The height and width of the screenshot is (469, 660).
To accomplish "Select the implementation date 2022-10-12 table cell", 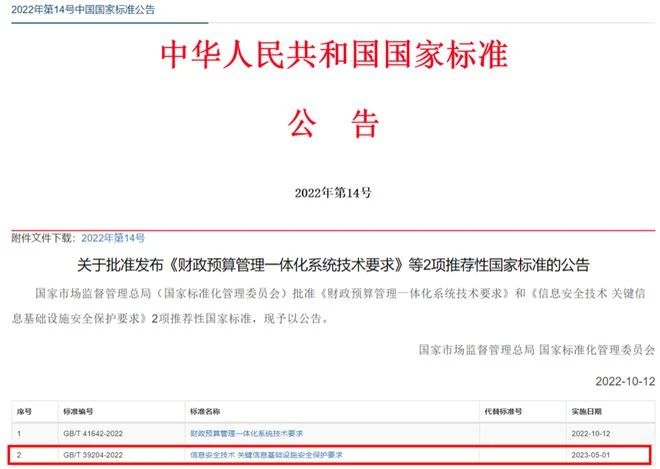I will coord(591,433).
